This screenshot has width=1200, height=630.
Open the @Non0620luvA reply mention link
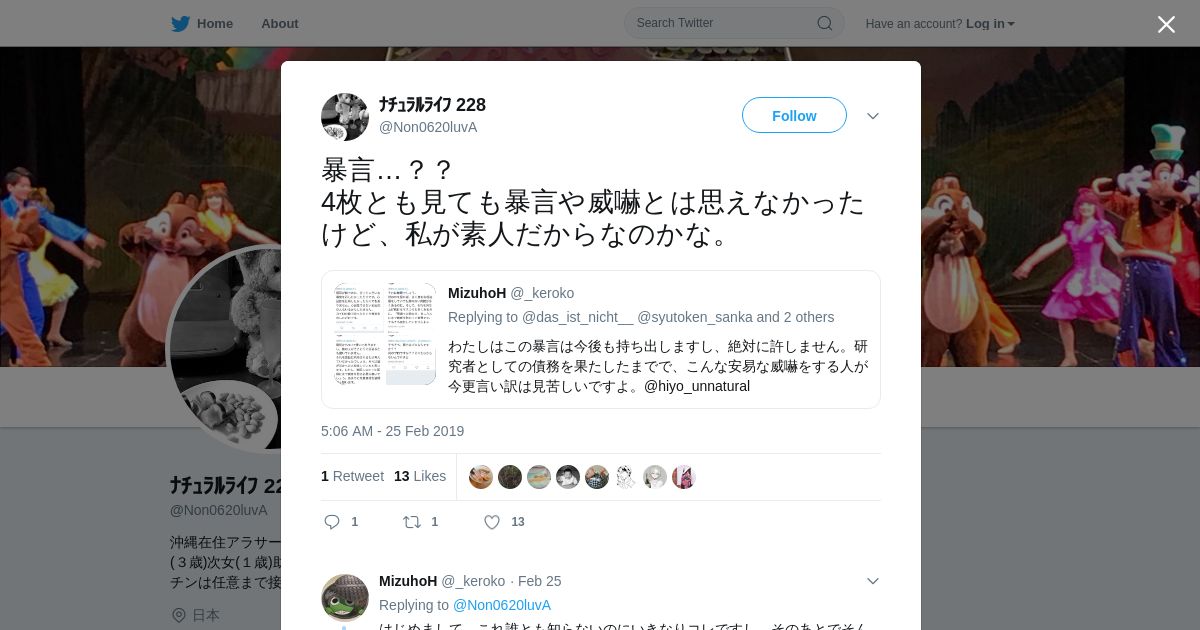click(x=502, y=605)
